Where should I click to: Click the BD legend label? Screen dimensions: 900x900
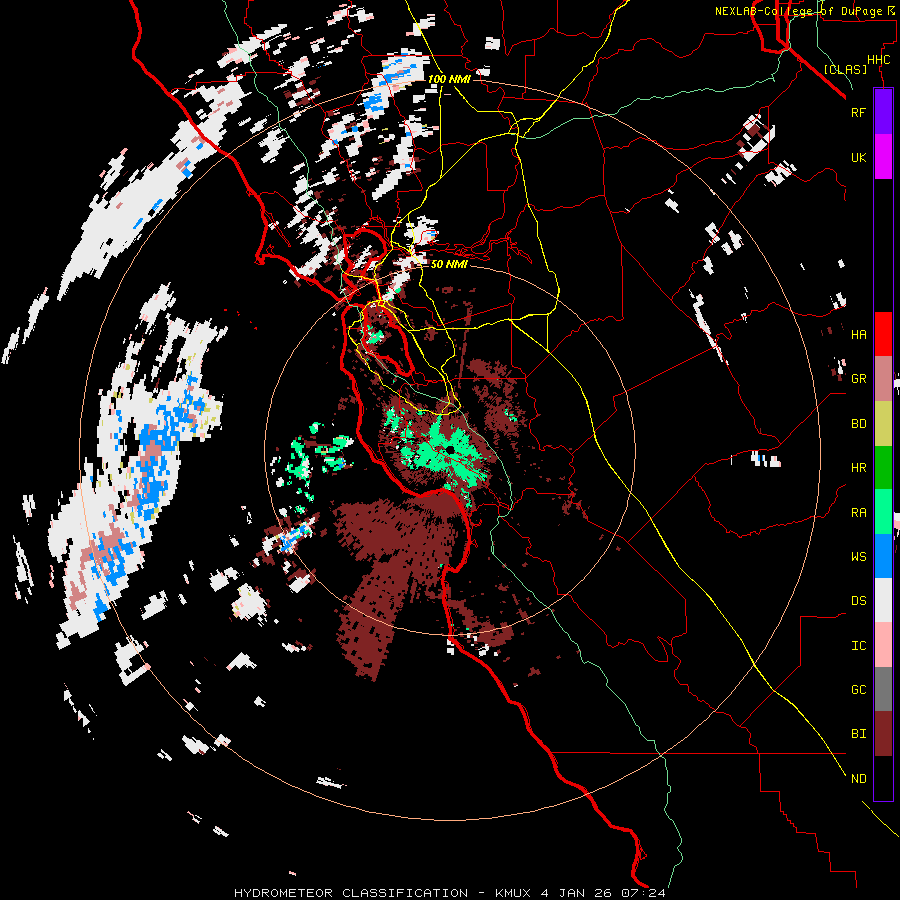point(858,424)
